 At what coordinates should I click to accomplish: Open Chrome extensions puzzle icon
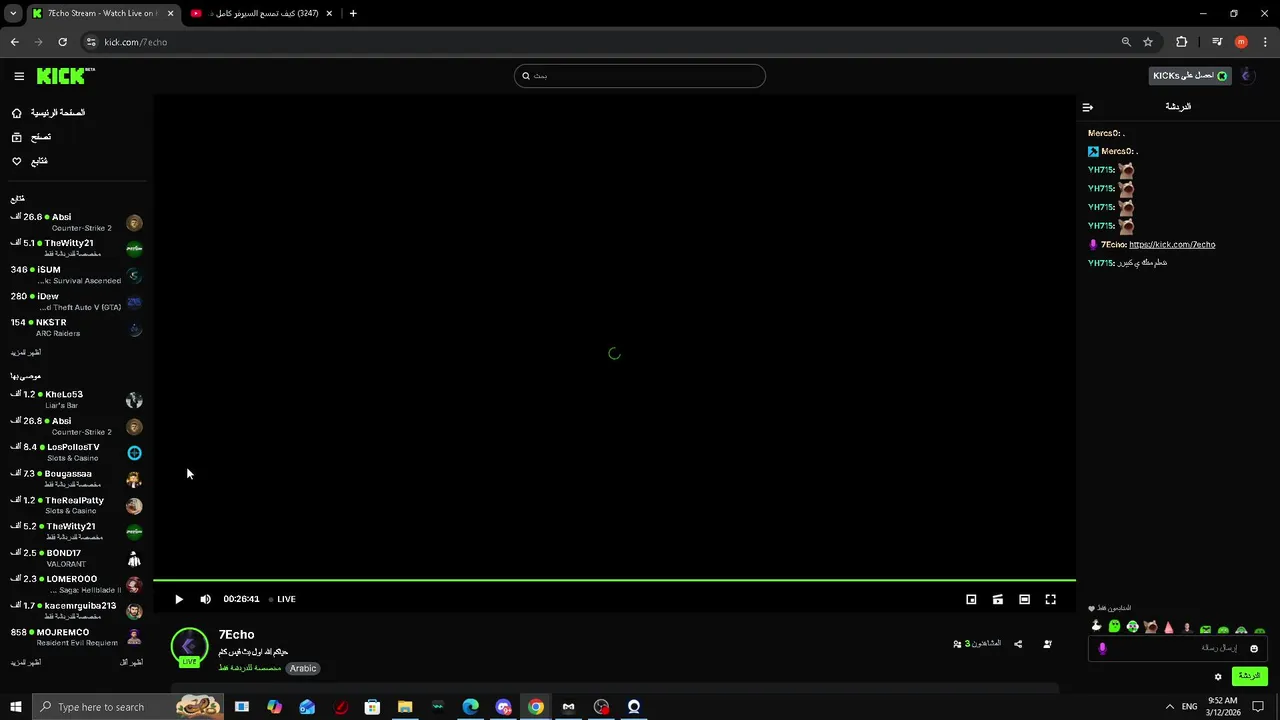1182,42
